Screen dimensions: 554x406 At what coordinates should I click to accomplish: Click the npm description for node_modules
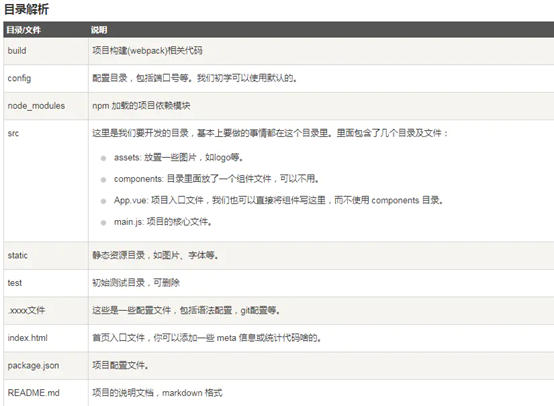(x=141, y=106)
